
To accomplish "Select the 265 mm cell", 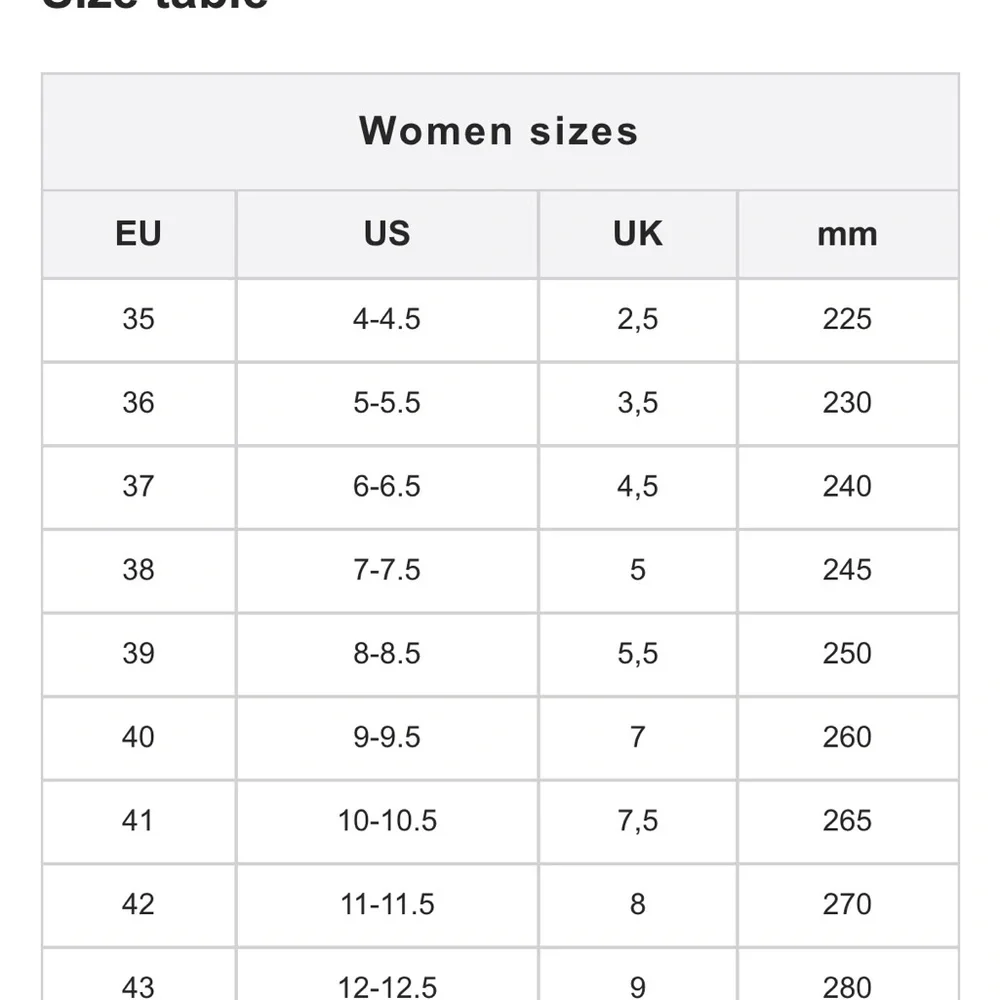I will click(847, 821).
